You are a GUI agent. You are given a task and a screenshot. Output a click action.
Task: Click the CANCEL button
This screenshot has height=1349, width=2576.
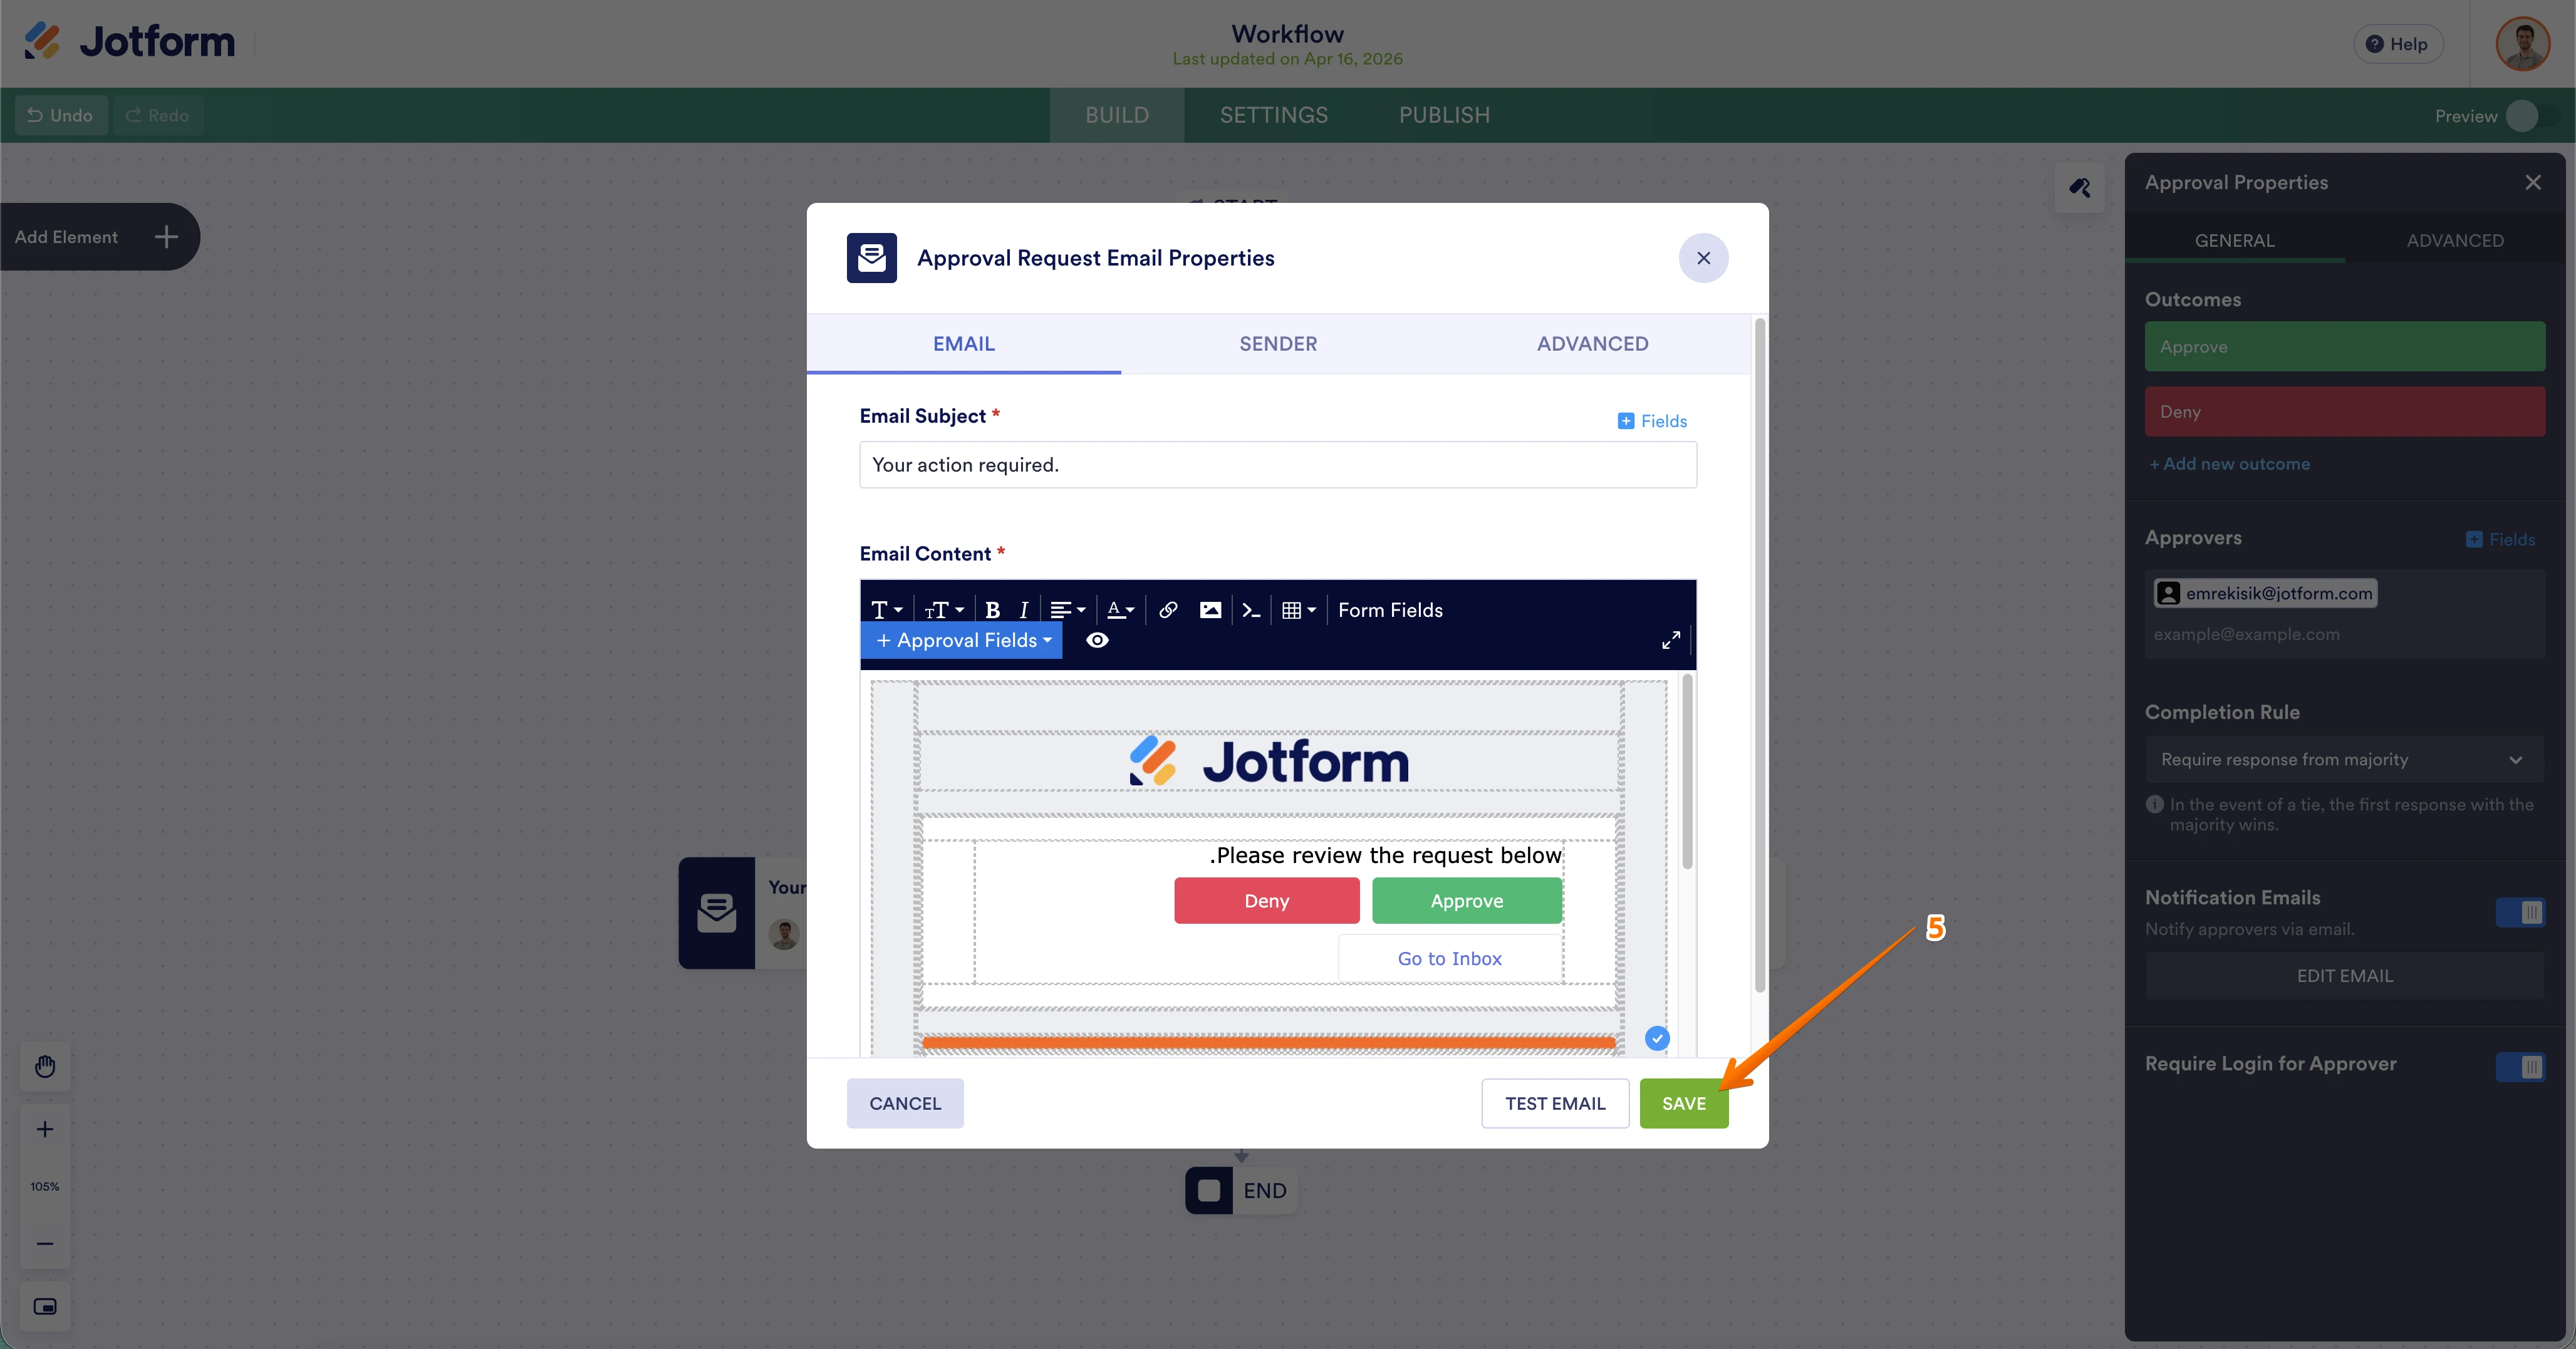coord(905,1104)
